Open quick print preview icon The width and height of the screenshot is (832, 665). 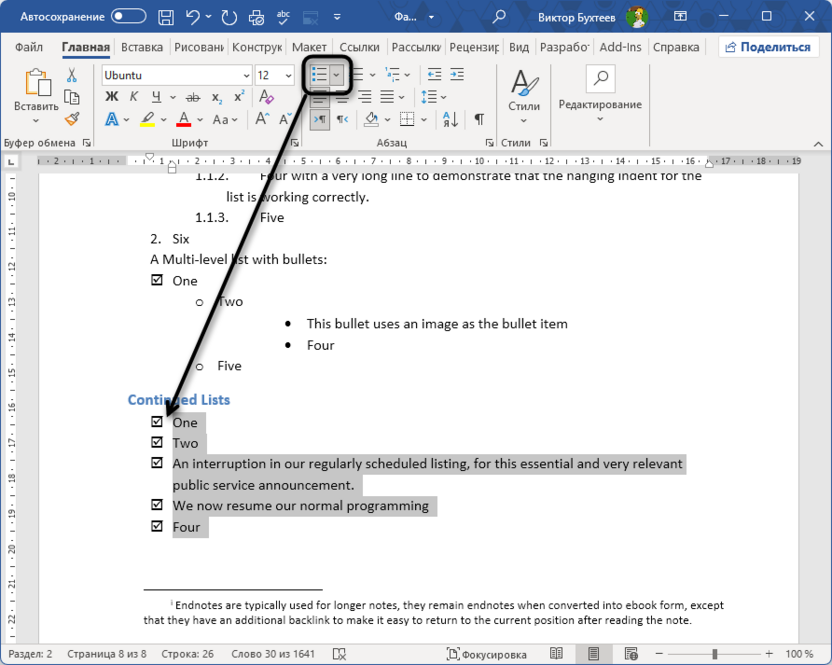click(x=257, y=18)
